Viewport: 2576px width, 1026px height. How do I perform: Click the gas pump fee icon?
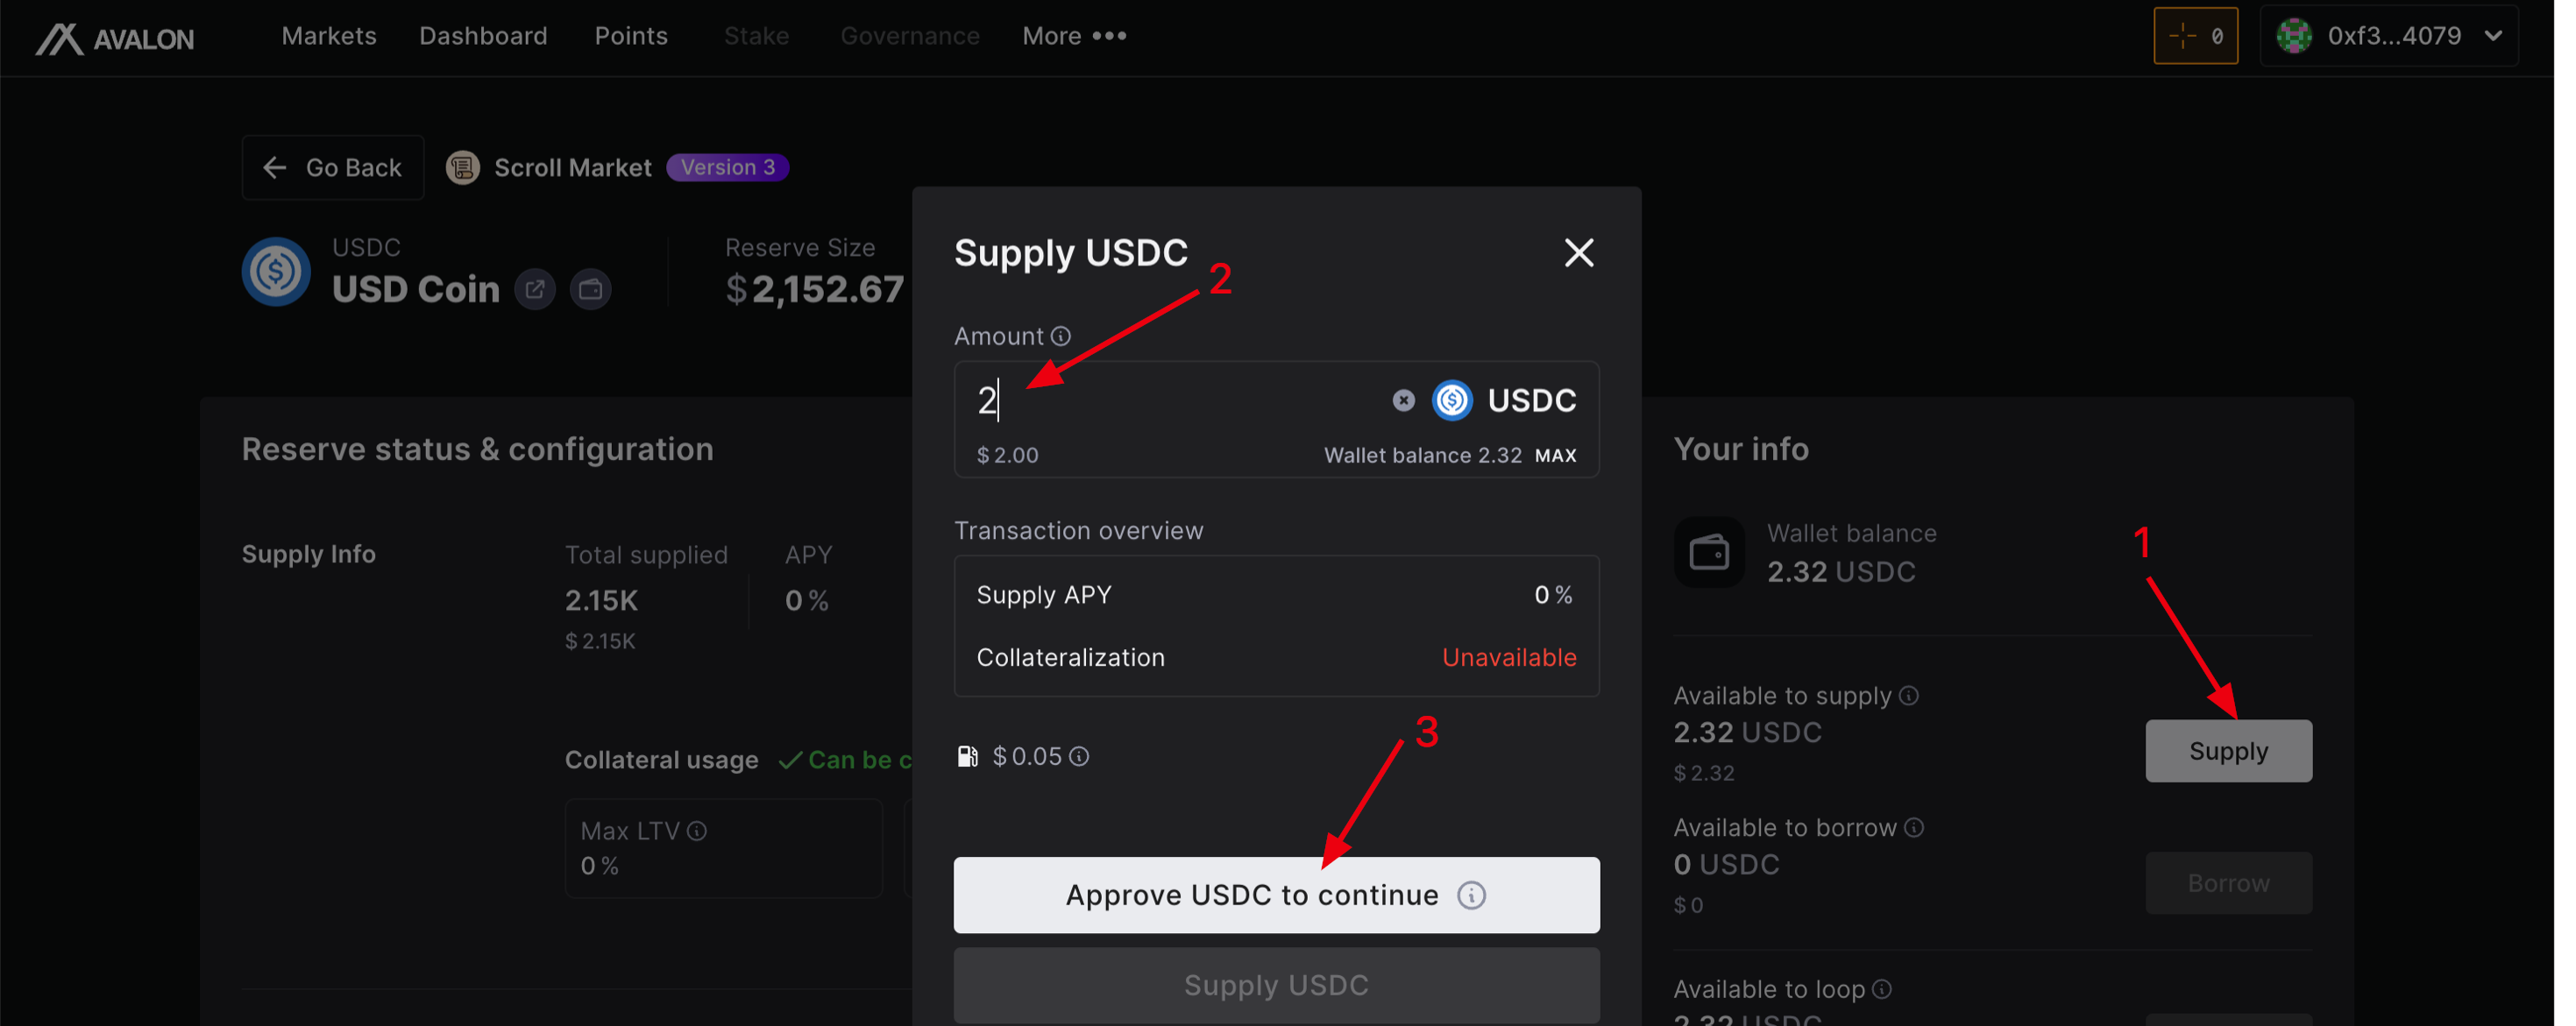[x=966, y=756]
